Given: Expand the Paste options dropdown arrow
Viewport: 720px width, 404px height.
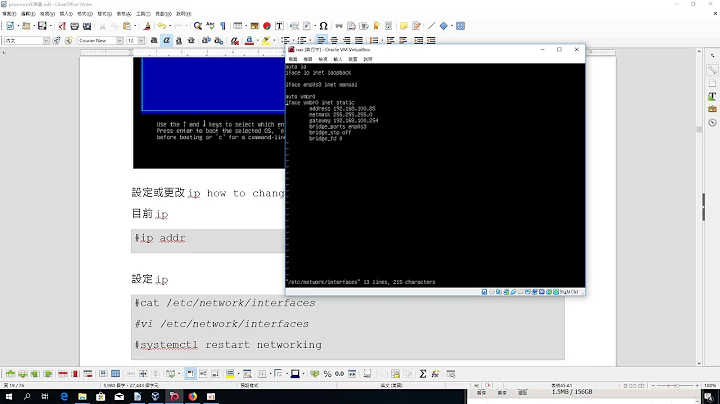Looking at the screenshot, I should pyautogui.click(x=135, y=26).
